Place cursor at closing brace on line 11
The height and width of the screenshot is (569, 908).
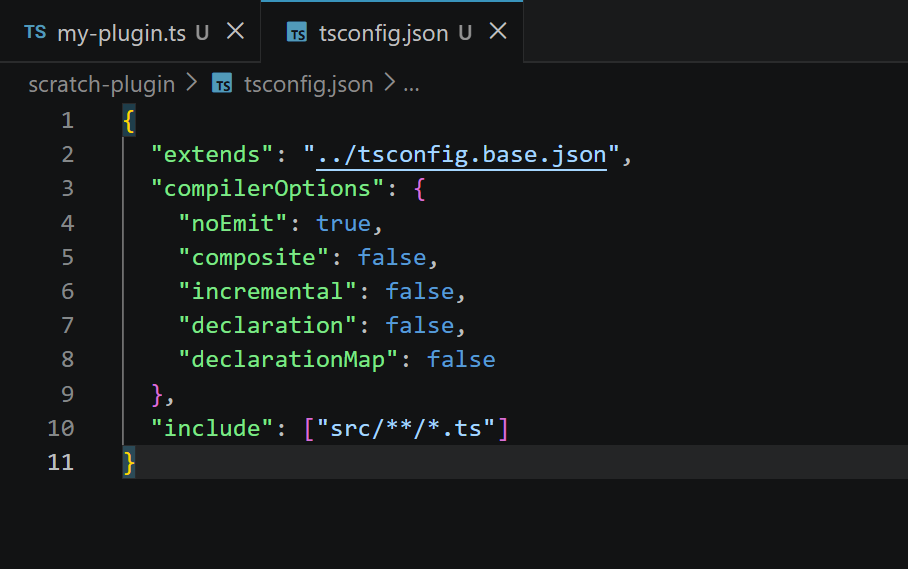tap(129, 463)
